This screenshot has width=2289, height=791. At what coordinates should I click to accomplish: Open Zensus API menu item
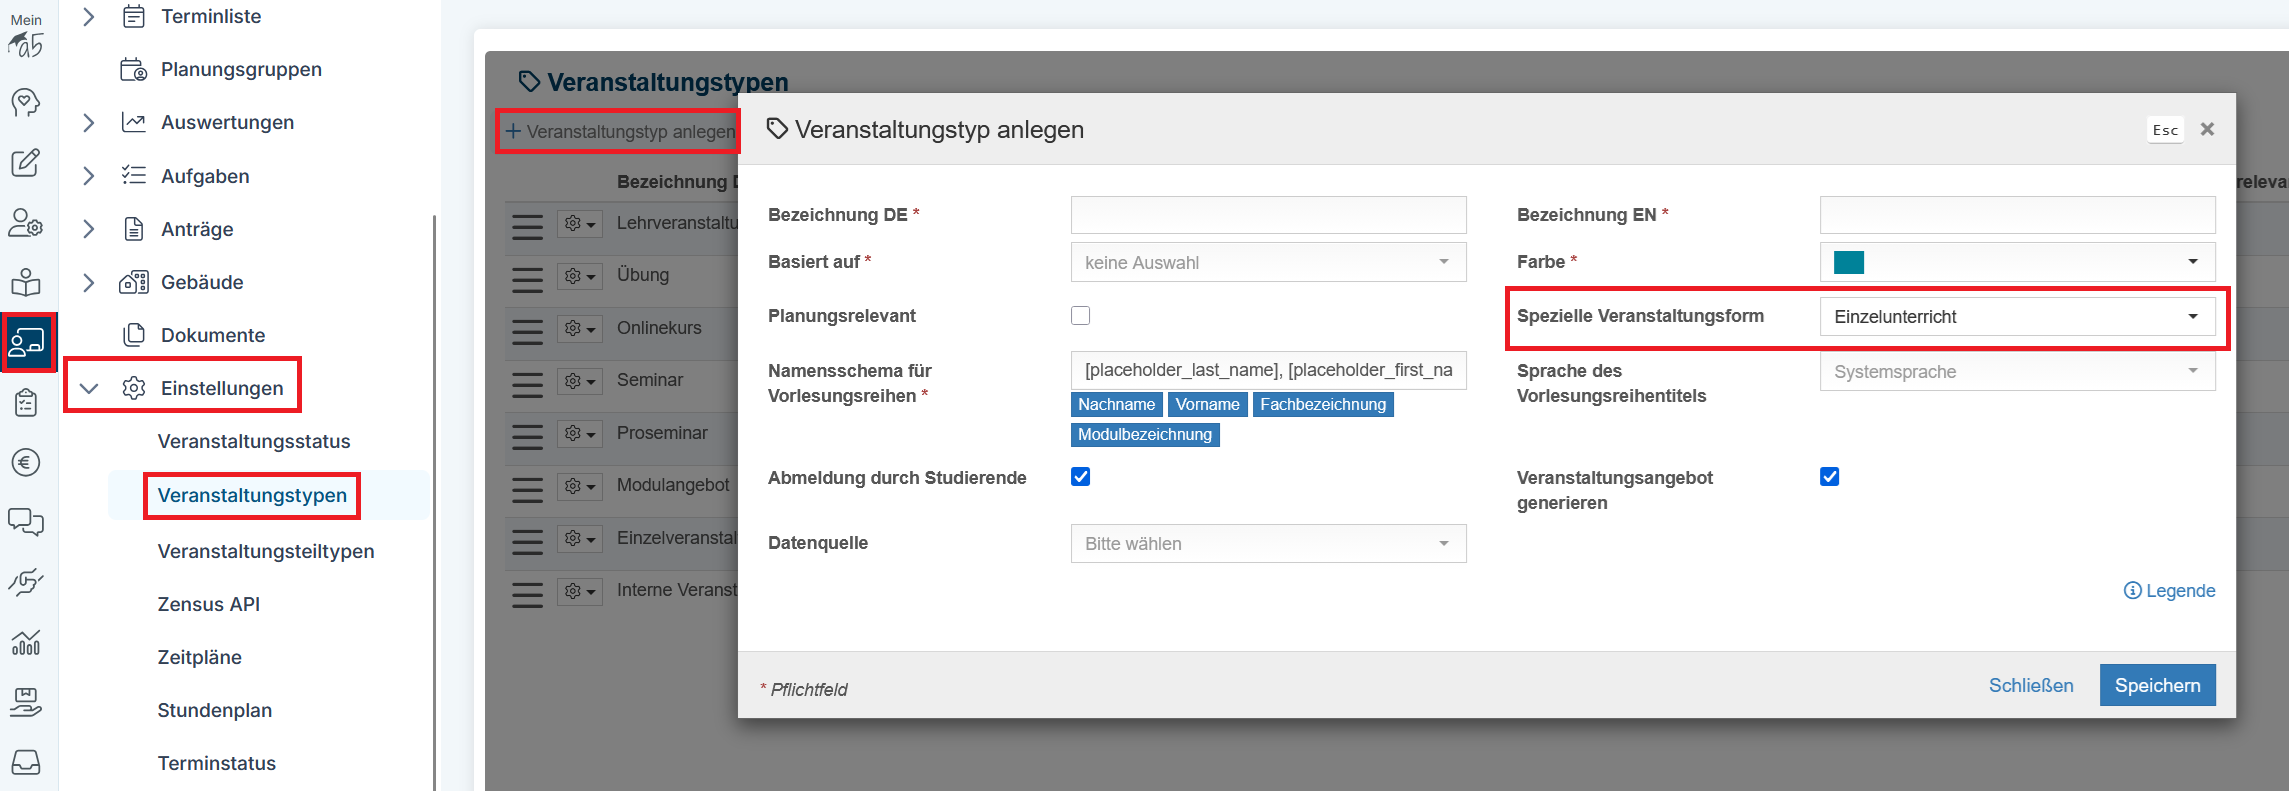click(x=208, y=604)
